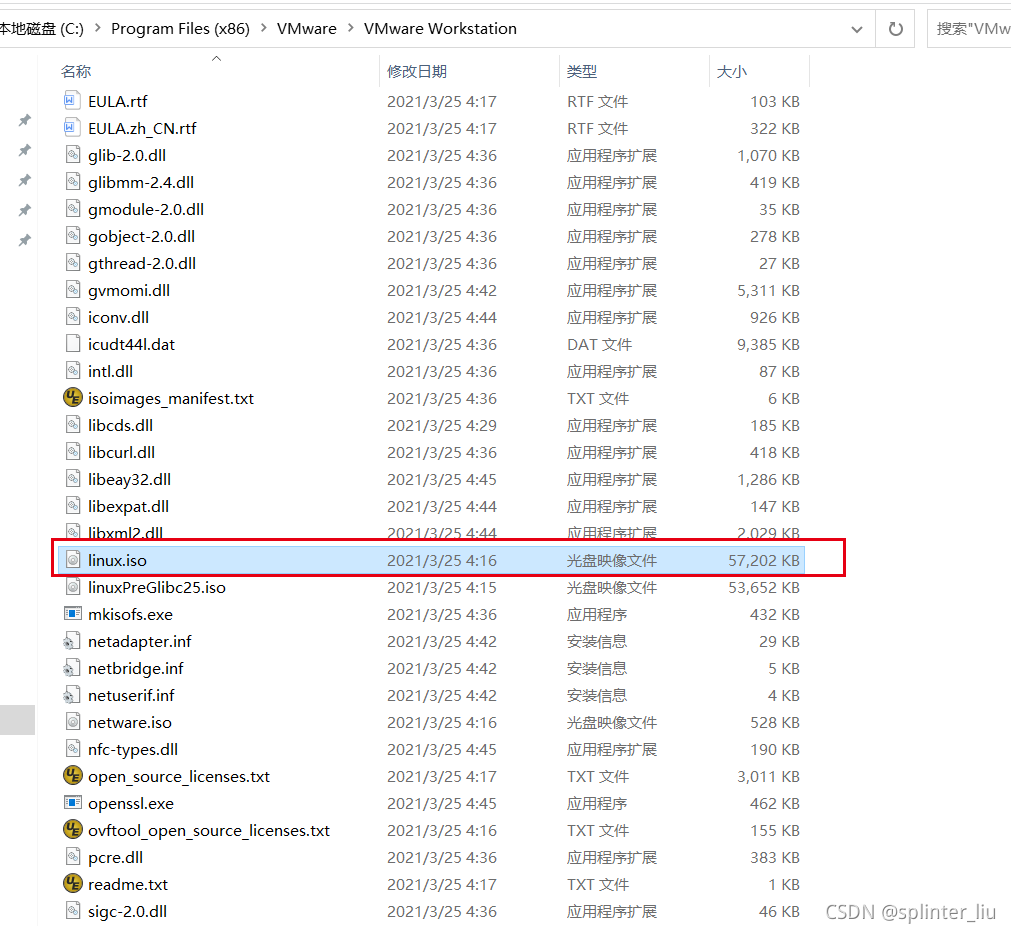
Task: Click the openssl.exe application icon
Action: (73, 803)
